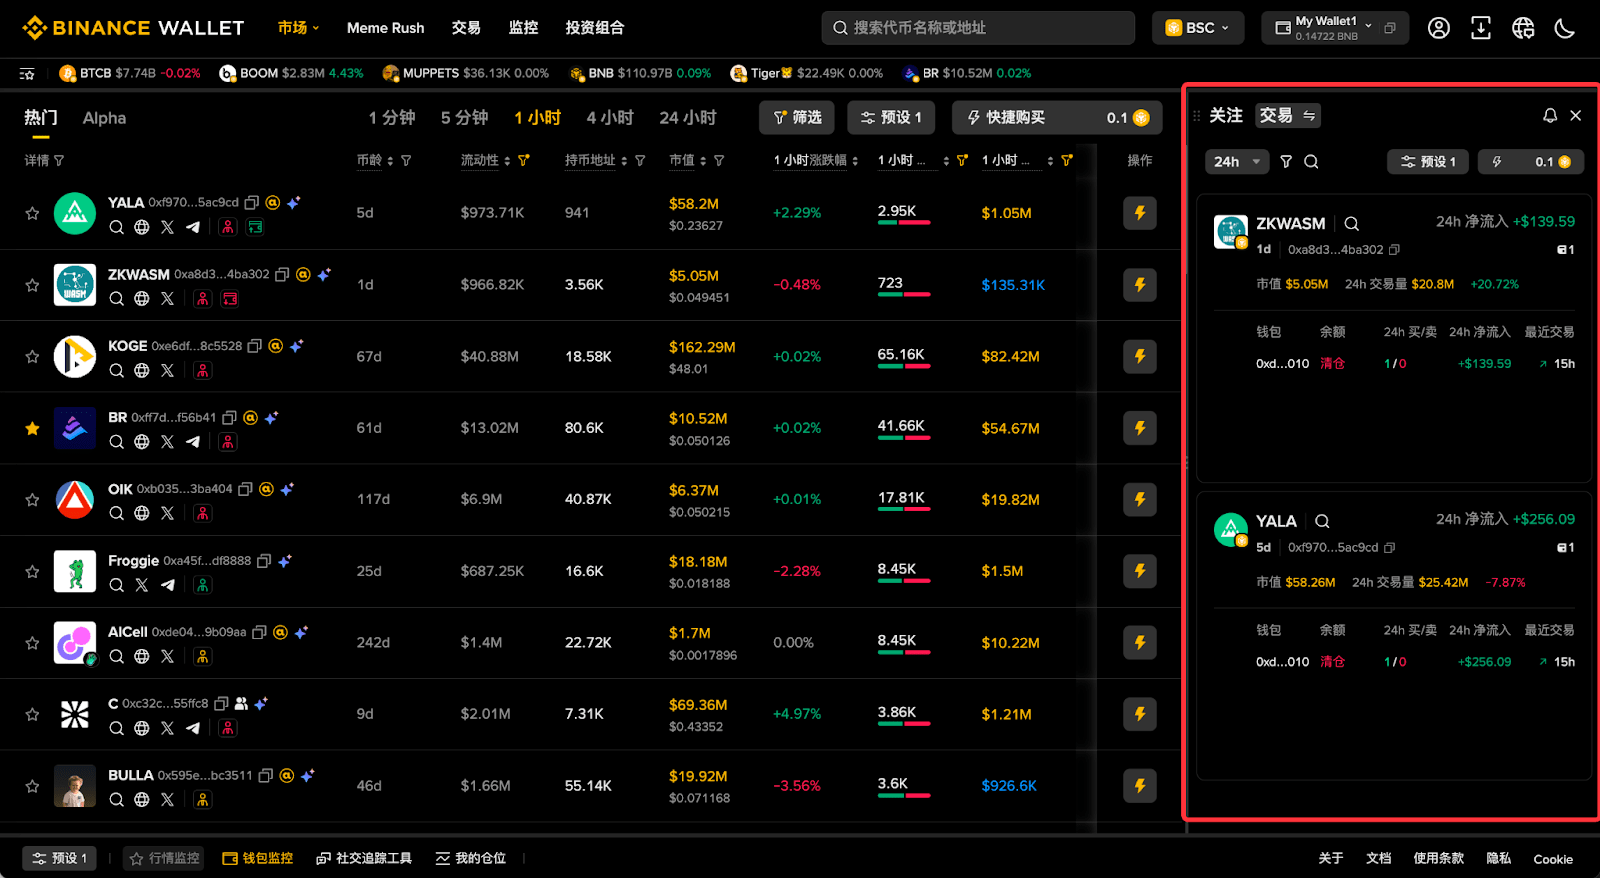This screenshot has width=1600, height=878.
Task: Open 钱包监控 in bottom bar
Action: click(x=258, y=858)
